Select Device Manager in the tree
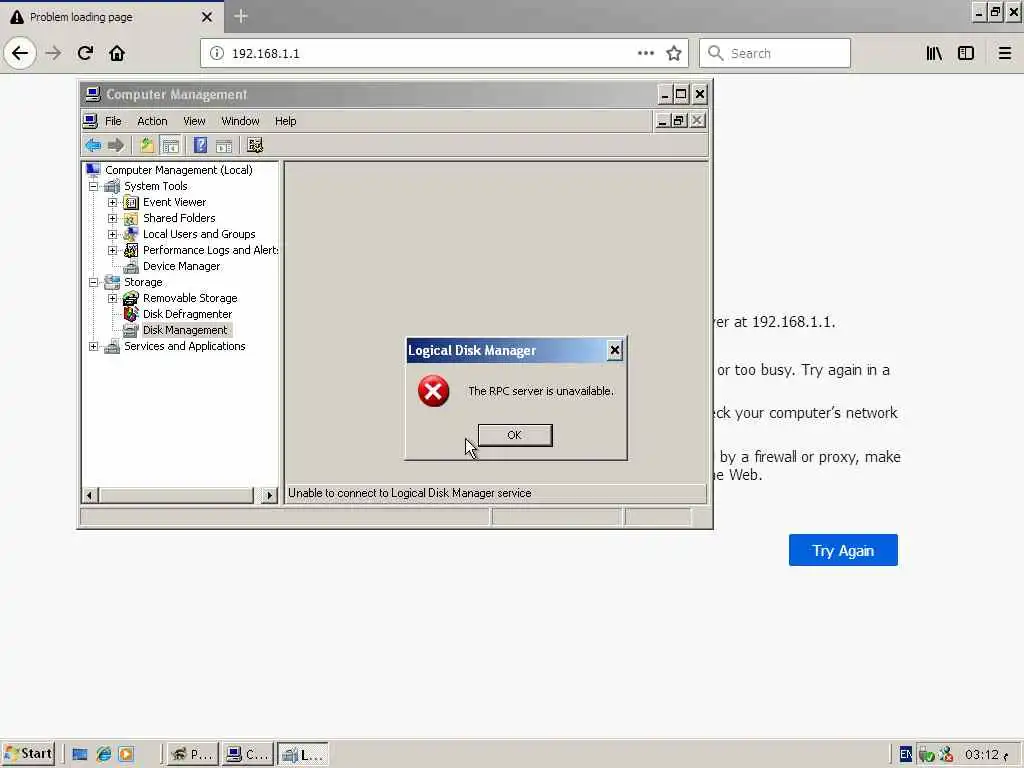 click(182, 266)
